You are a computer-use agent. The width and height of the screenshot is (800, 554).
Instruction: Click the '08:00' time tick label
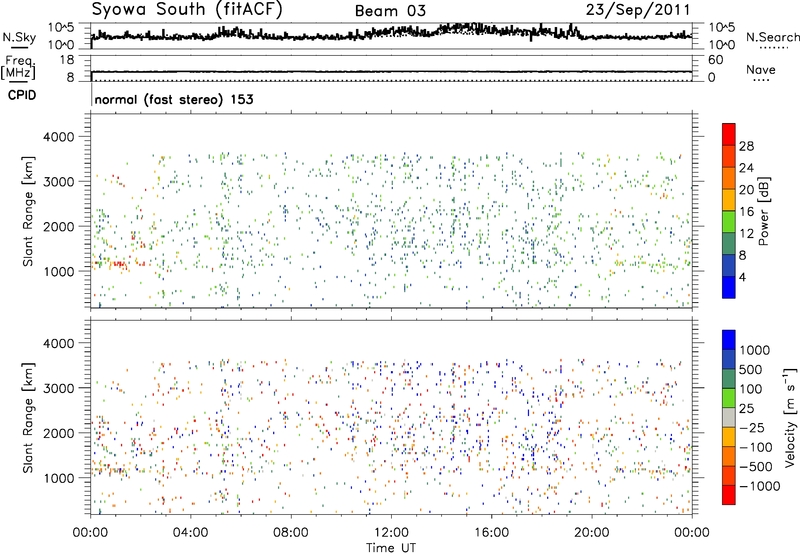point(291,533)
